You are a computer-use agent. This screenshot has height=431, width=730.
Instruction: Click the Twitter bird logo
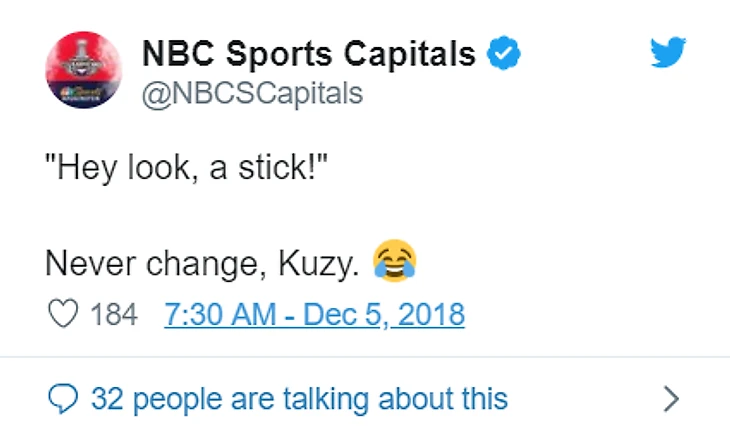pyautogui.click(x=668, y=54)
